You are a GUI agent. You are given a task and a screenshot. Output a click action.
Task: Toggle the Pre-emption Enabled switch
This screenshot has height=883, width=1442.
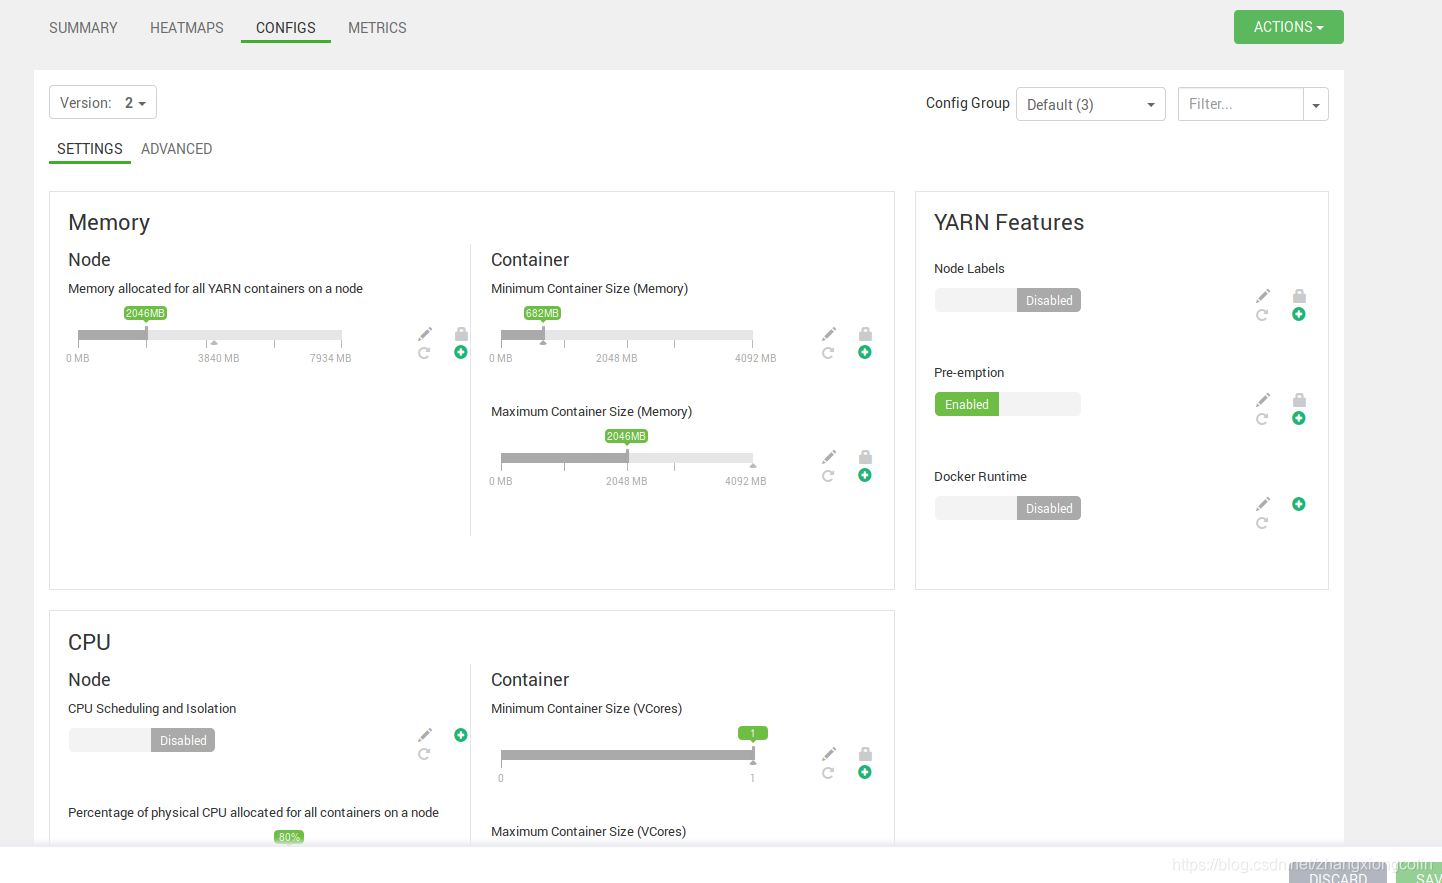1008,404
